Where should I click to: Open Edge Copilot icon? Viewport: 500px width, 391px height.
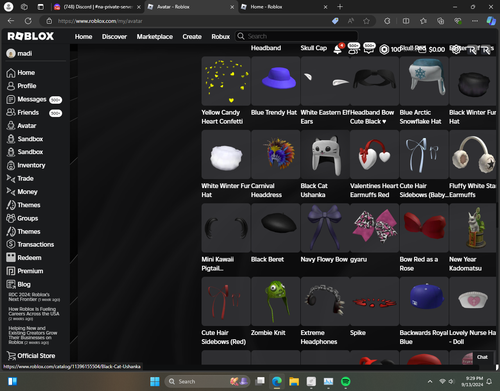point(491,21)
